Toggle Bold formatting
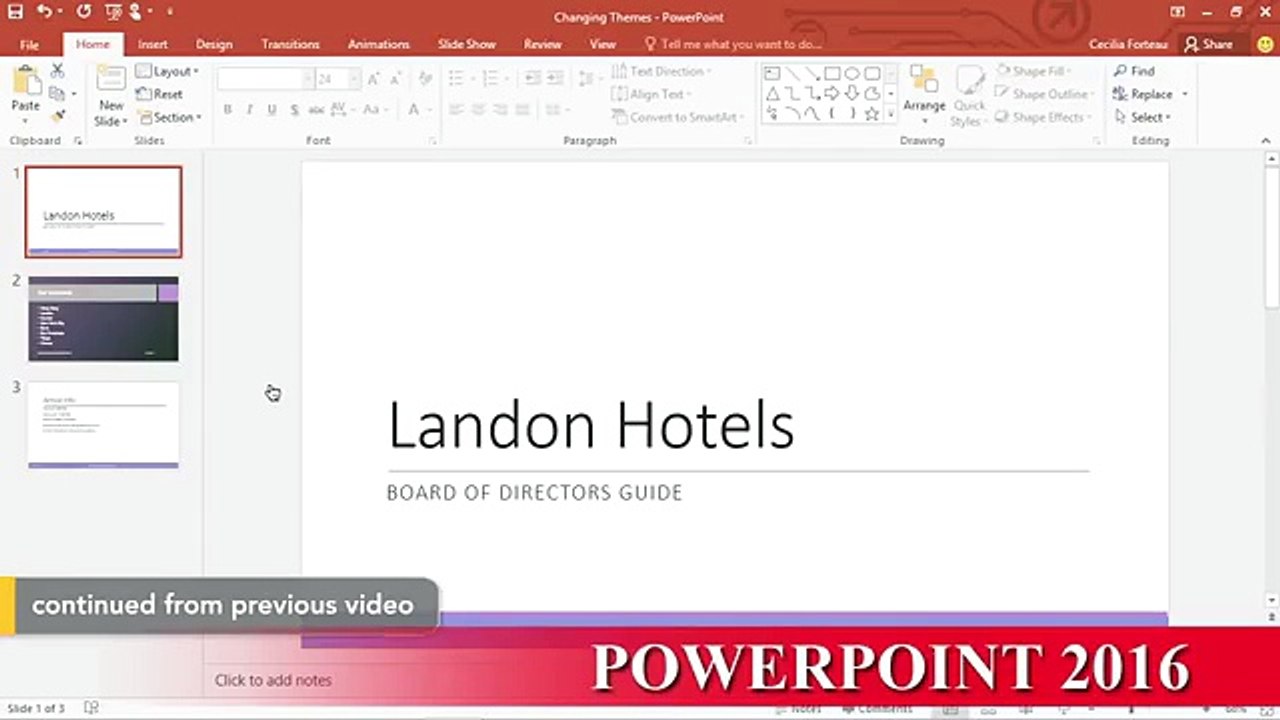The width and height of the screenshot is (1280, 720). [228, 109]
